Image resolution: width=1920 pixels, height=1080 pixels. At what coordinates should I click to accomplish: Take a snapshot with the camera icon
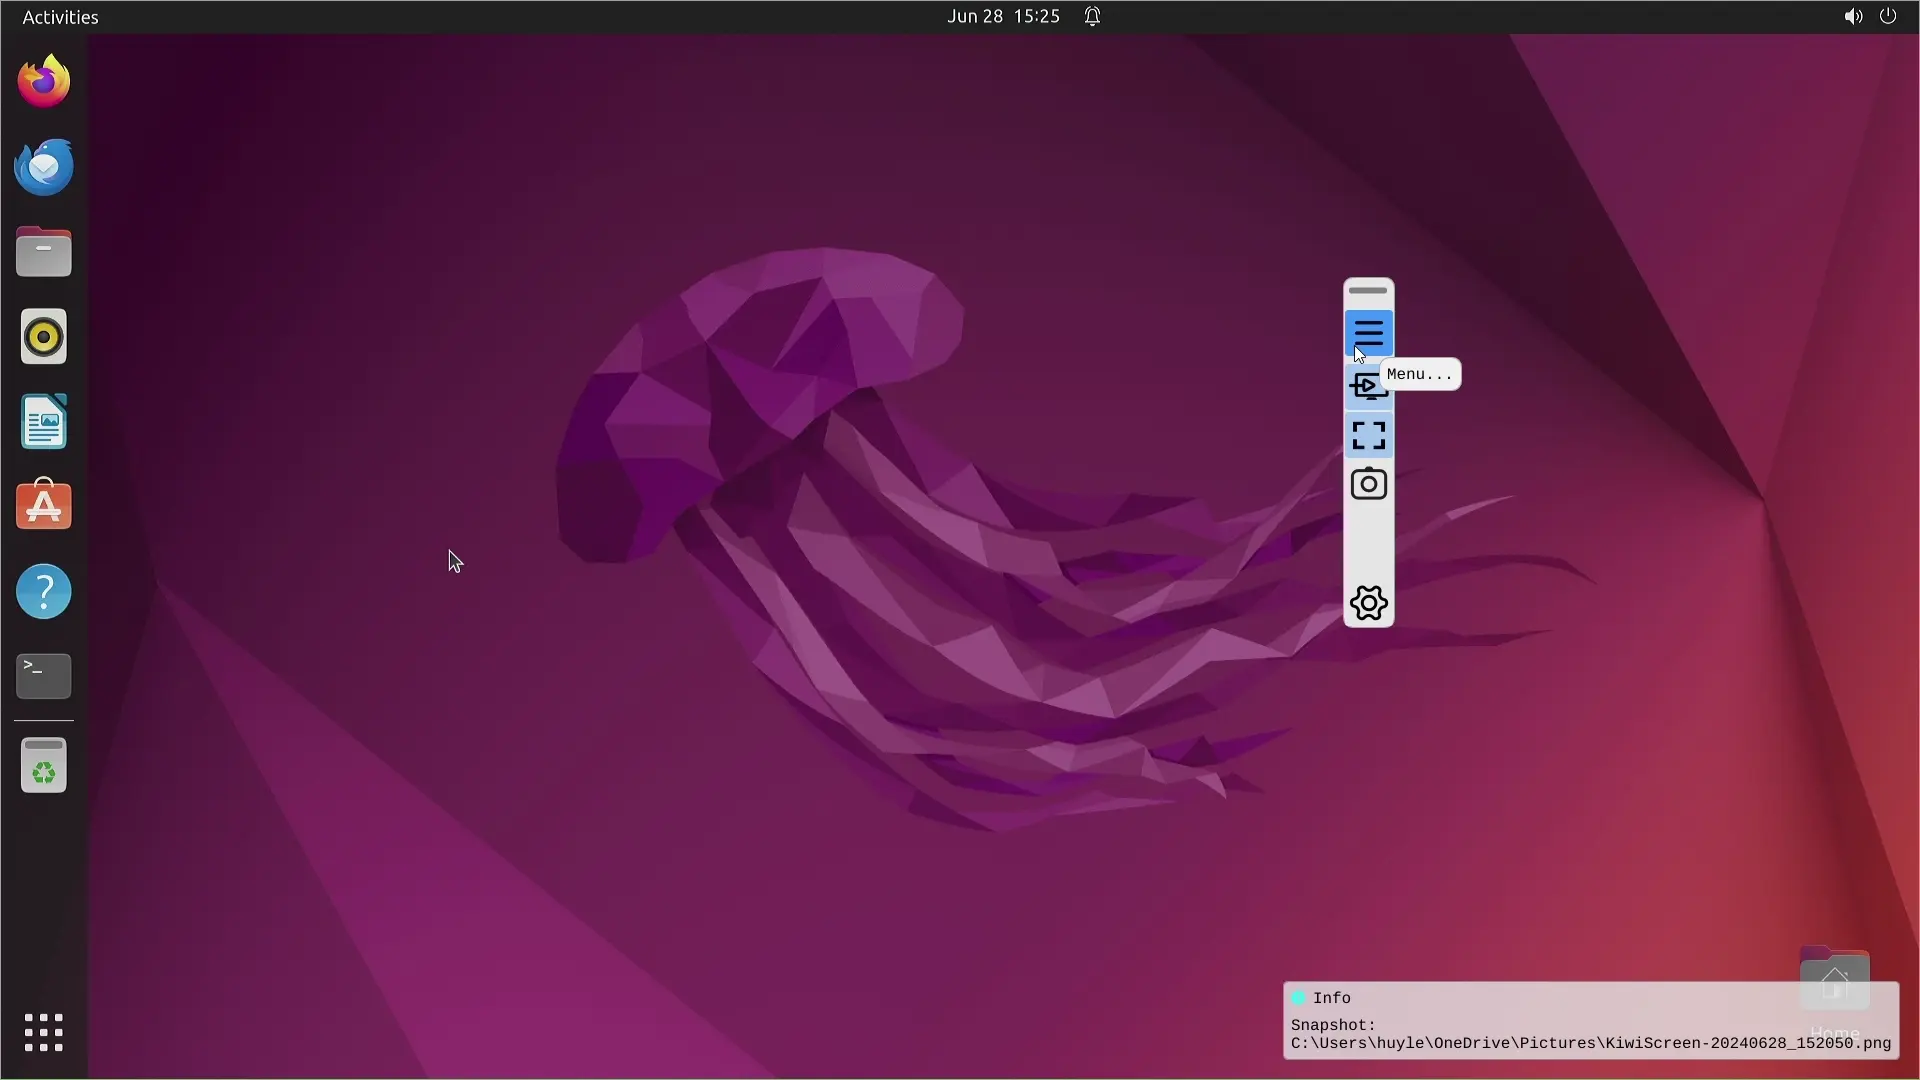point(1368,484)
